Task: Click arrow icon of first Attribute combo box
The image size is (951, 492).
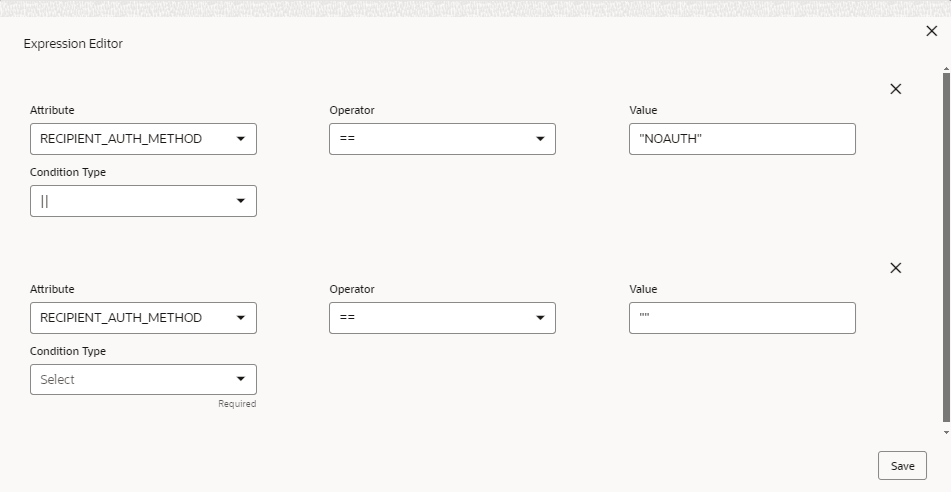Action: (x=241, y=139)
